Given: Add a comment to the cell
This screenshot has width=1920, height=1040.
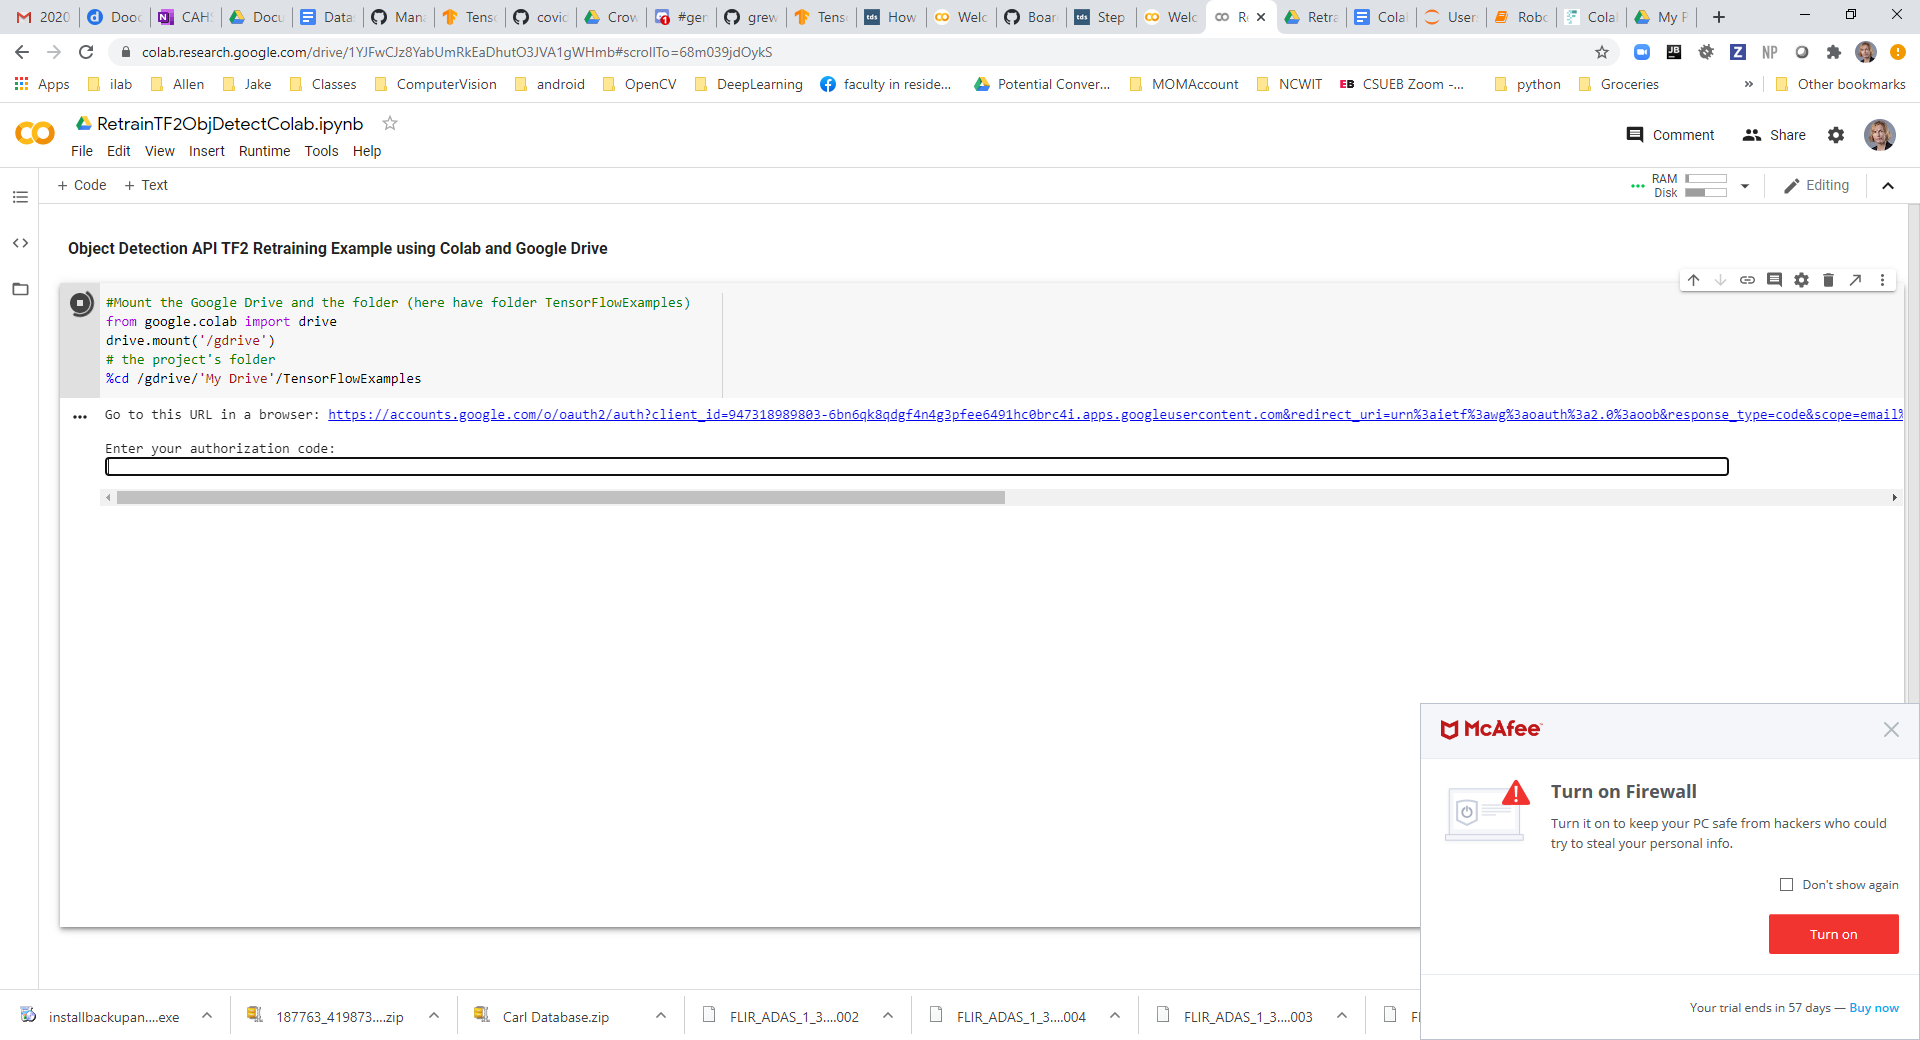Looking at the screenshot, I should [1774, 280].
